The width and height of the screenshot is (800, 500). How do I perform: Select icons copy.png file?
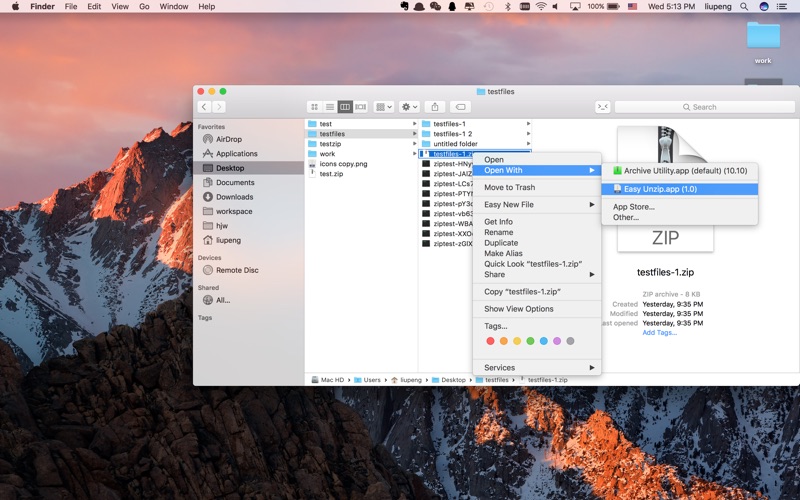pyautogui.click(x=362, y=164)
